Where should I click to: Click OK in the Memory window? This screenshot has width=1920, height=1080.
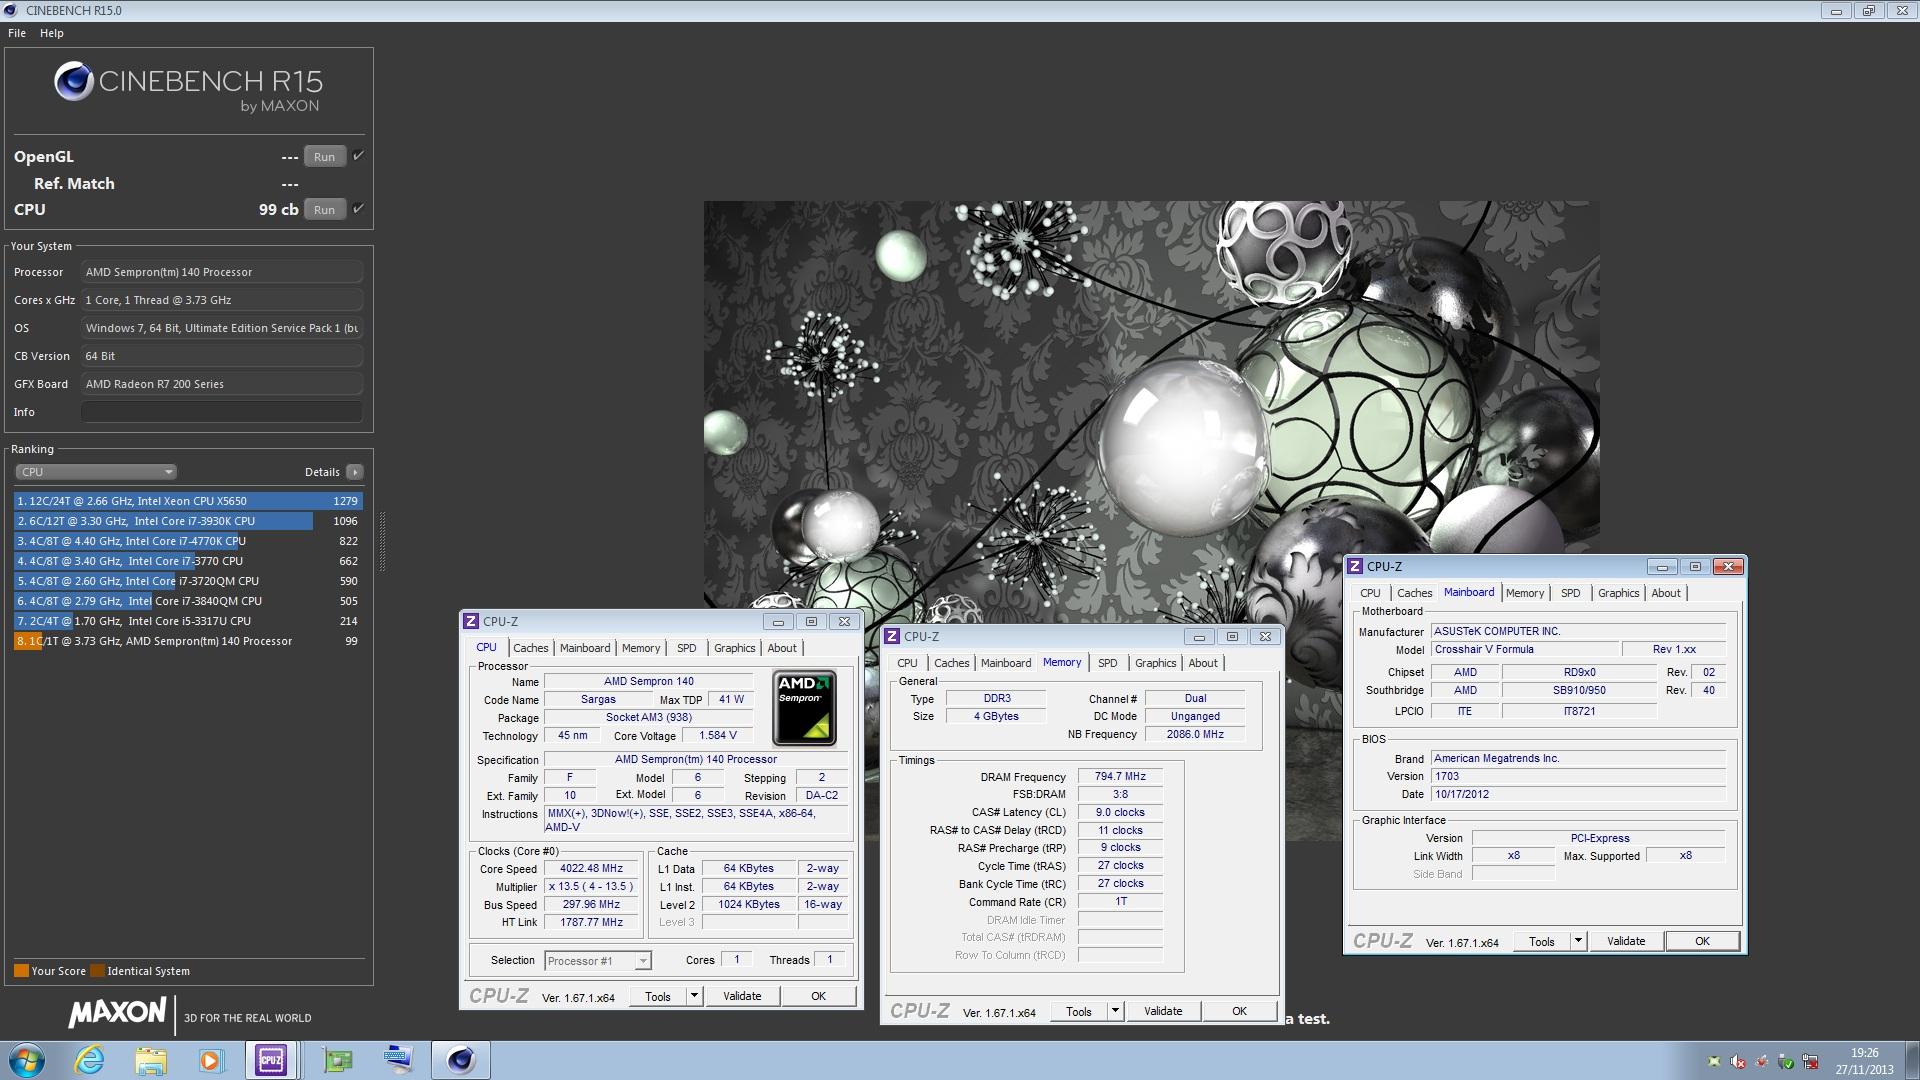pos(1239,1011)
